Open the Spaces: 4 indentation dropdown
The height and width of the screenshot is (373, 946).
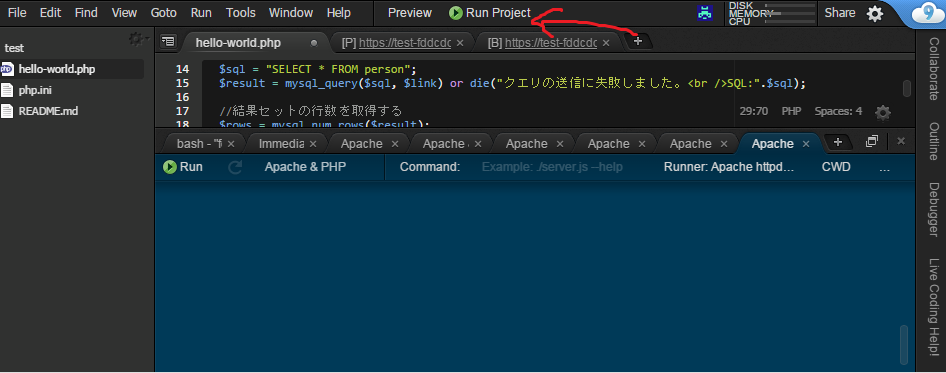(838, 112)
